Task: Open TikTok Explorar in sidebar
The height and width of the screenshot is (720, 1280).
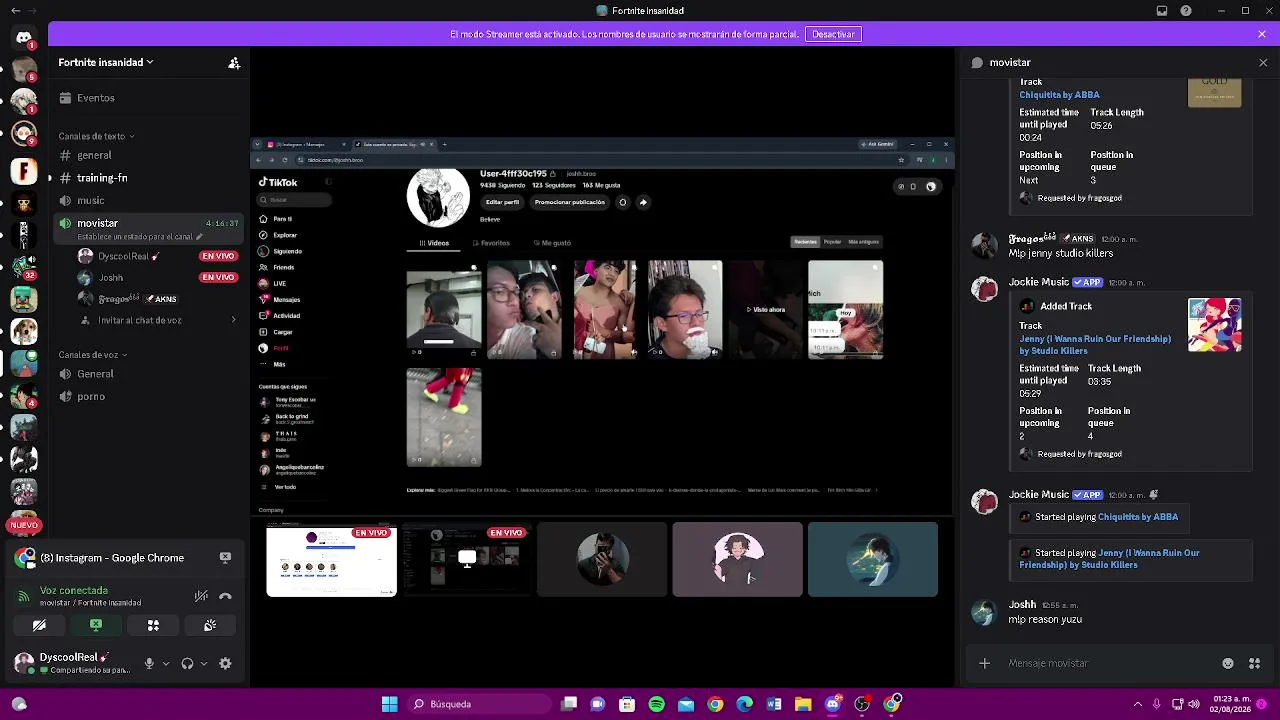Action: coord(280,235)
